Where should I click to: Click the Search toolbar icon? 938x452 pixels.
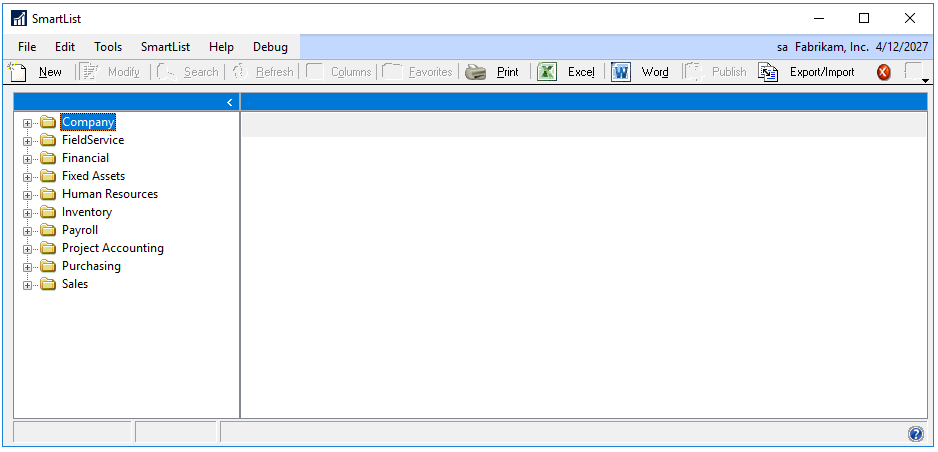[166, 72]
